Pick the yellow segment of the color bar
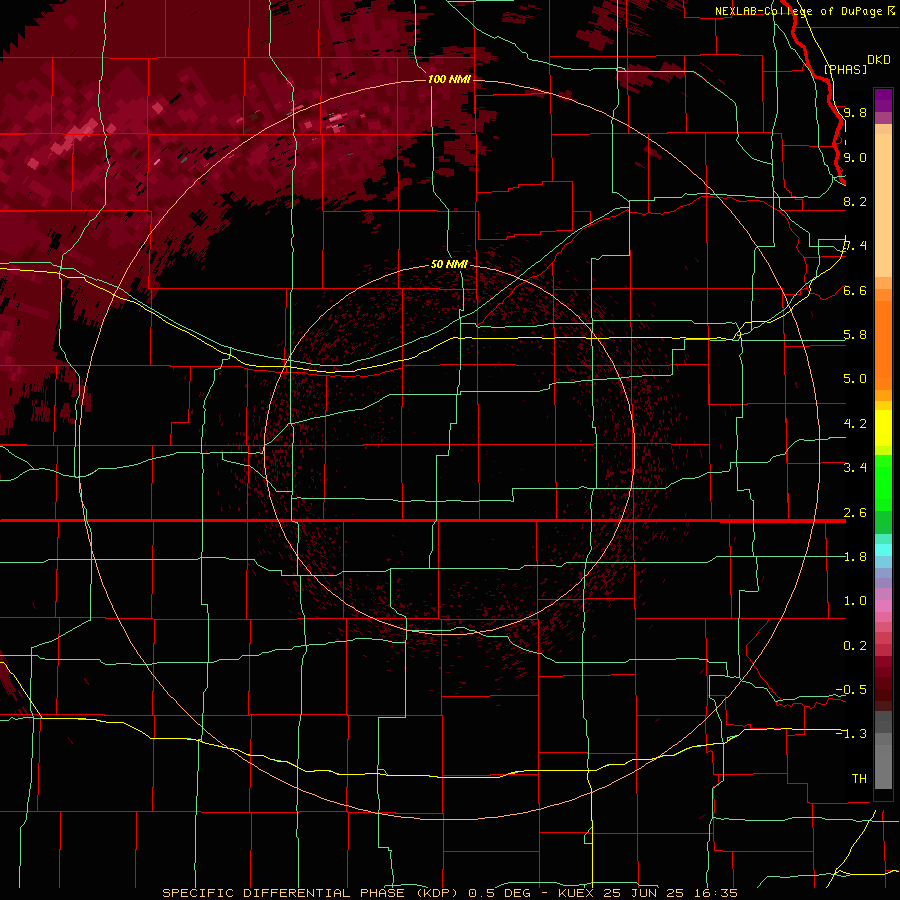The height and width of the screenshot is (900, 900). [x=883, y=428]
